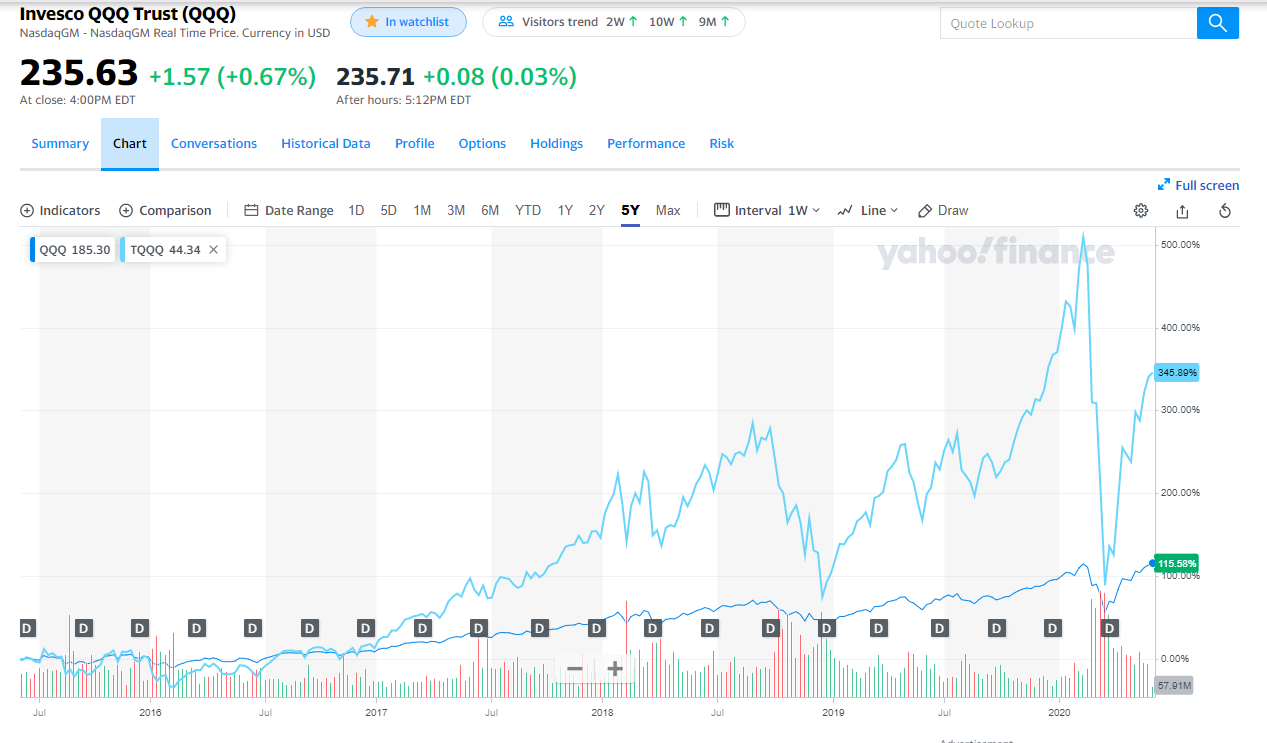Open the Profile tab

coord(414,144)
